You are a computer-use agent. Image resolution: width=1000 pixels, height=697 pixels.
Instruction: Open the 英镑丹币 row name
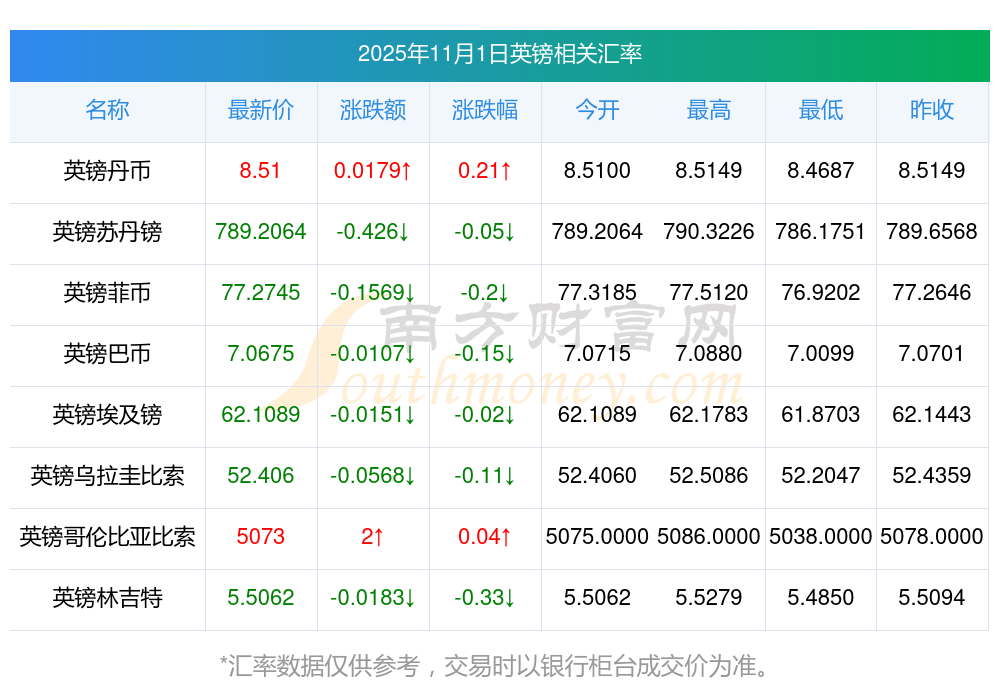tap(107, 171)
